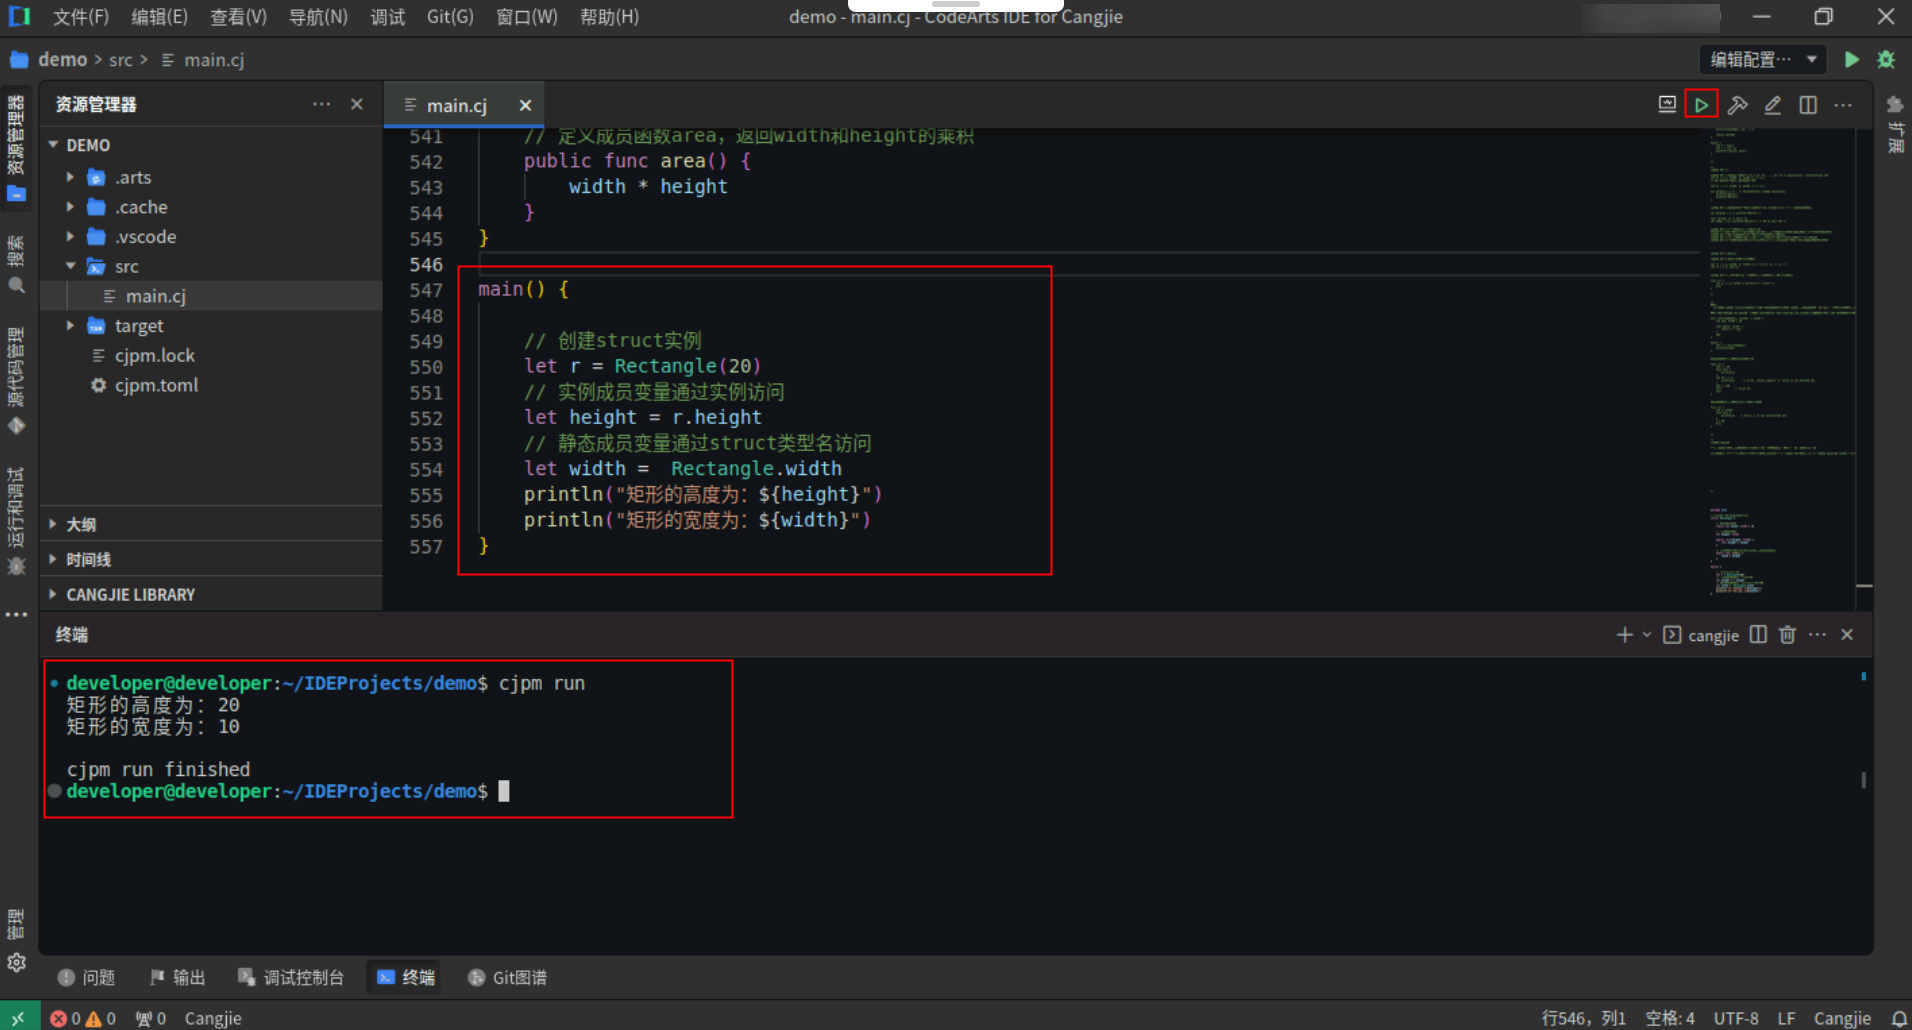Open resource manager more actions ellipsis
1912x1030 pixels.
coord(321,104)
